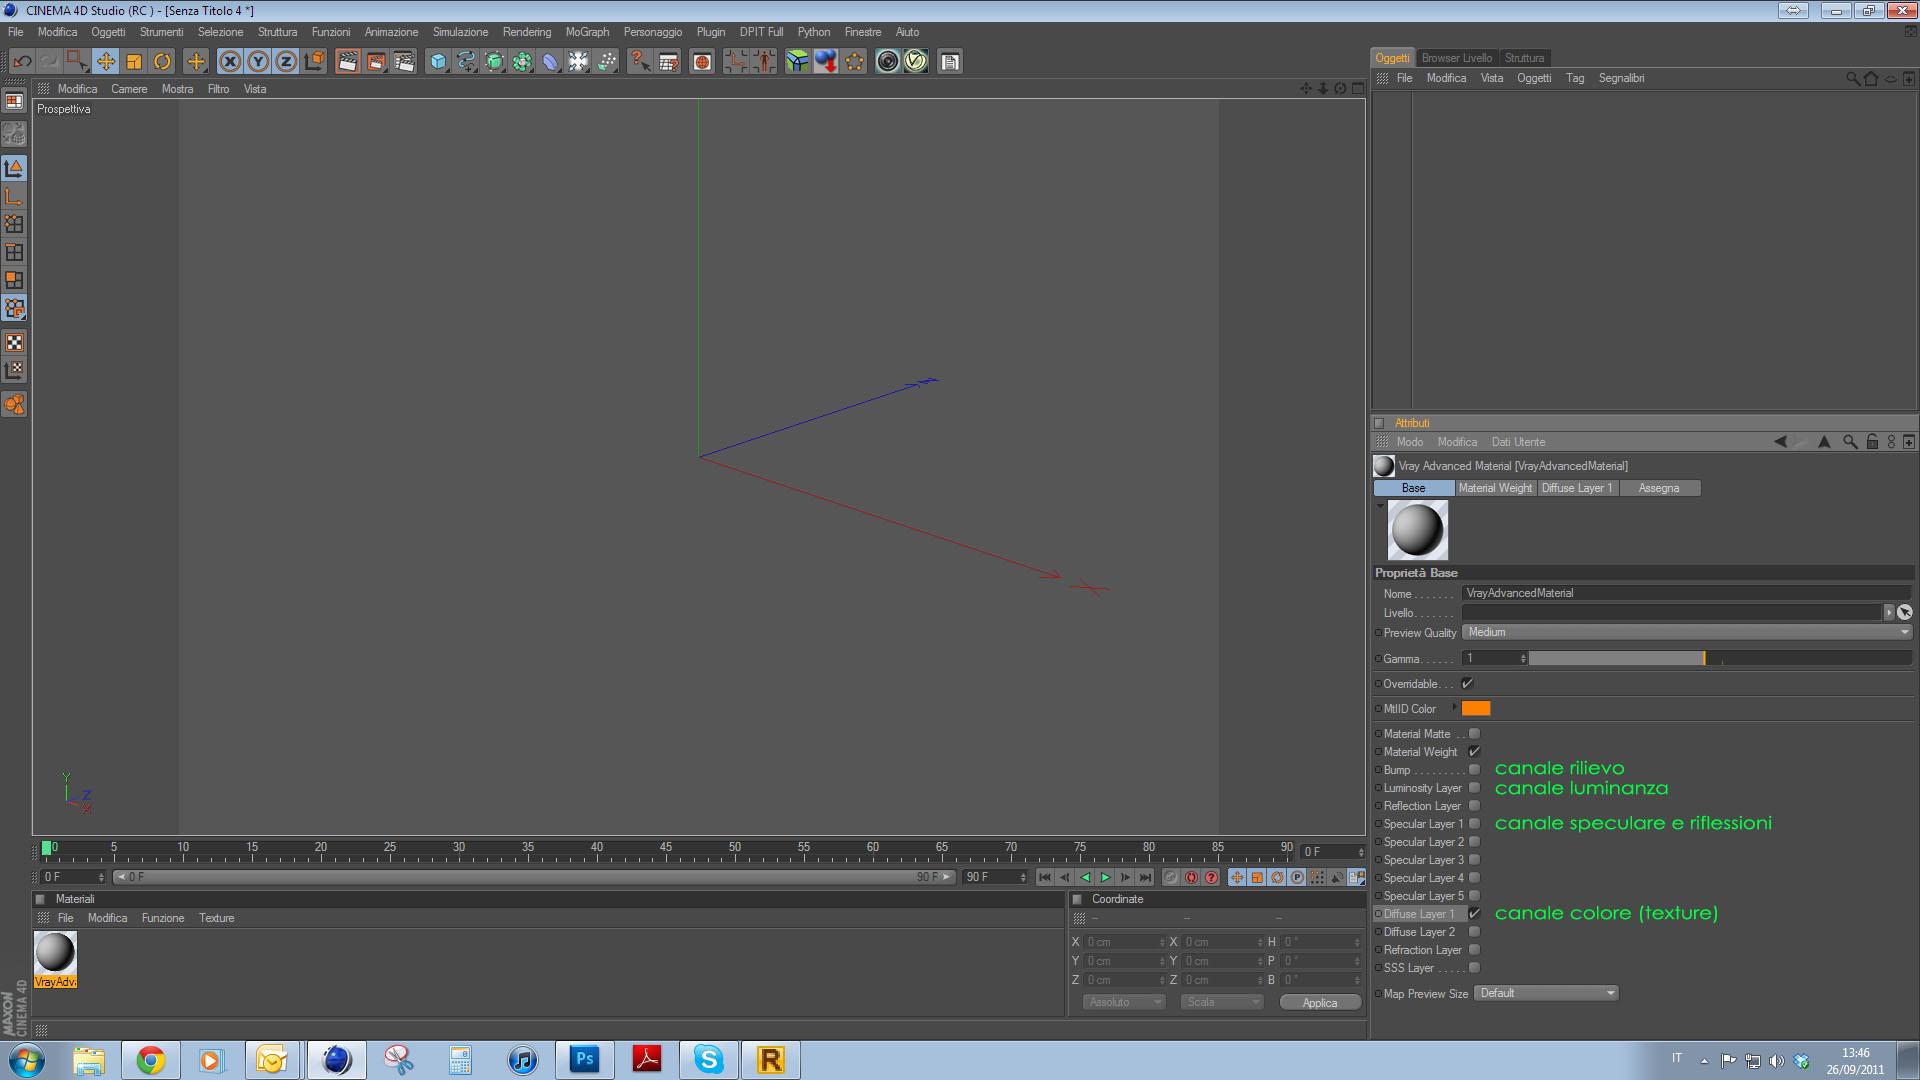Select the Move tool in toolbar

(106, 62)
